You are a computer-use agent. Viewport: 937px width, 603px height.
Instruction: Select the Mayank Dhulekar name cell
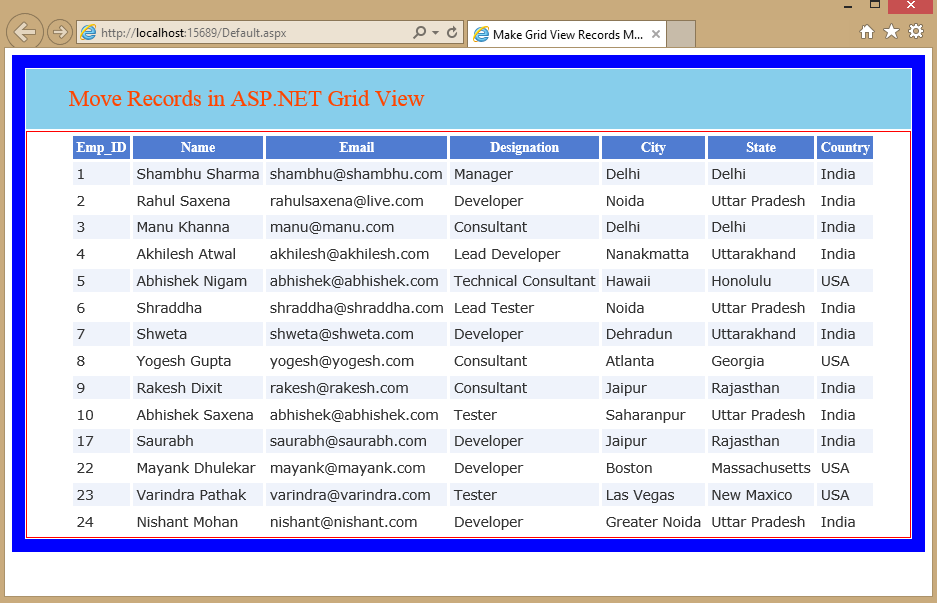point(198,468)
